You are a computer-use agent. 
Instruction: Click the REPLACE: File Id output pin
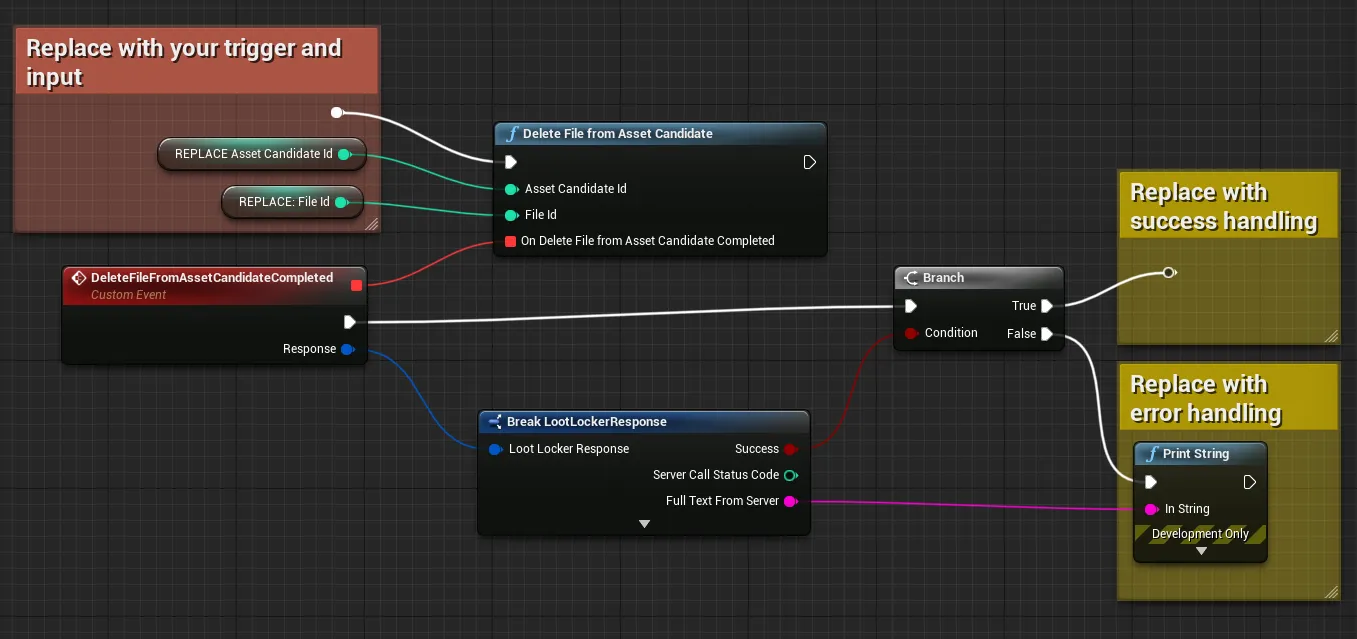340,202
